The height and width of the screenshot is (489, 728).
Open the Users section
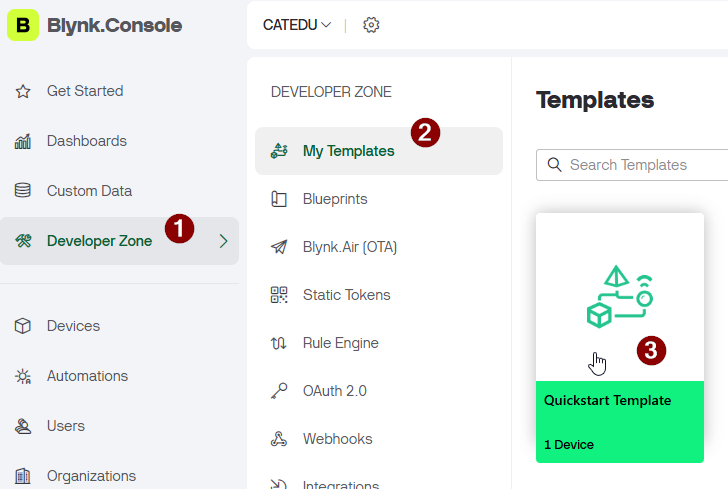pyautogui.click(x=66, y=426)
